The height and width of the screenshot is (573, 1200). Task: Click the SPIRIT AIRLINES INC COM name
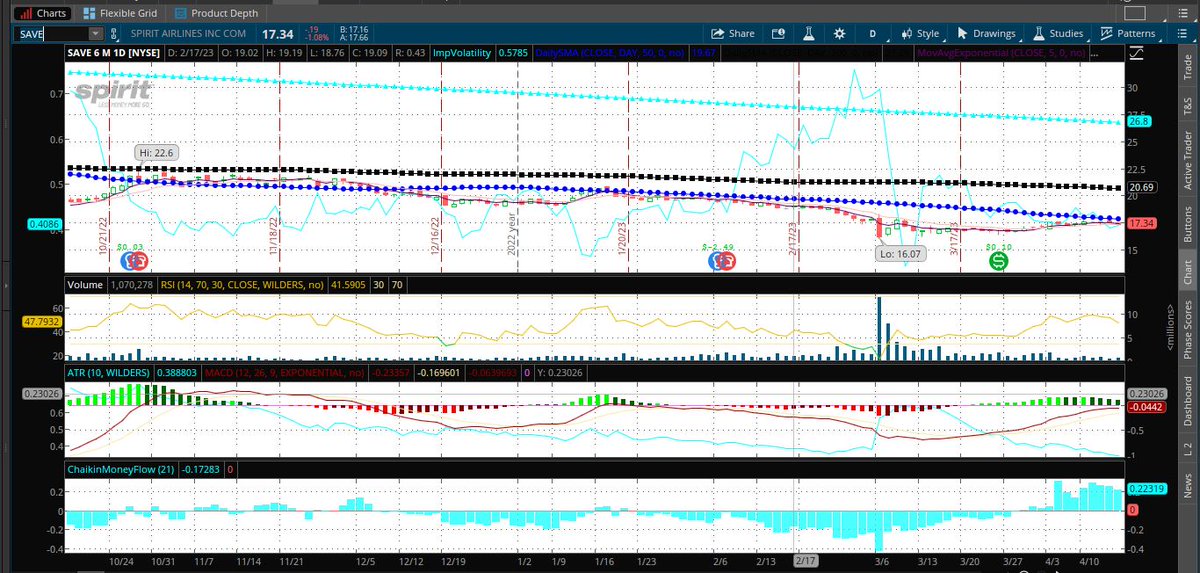(188, 34)
